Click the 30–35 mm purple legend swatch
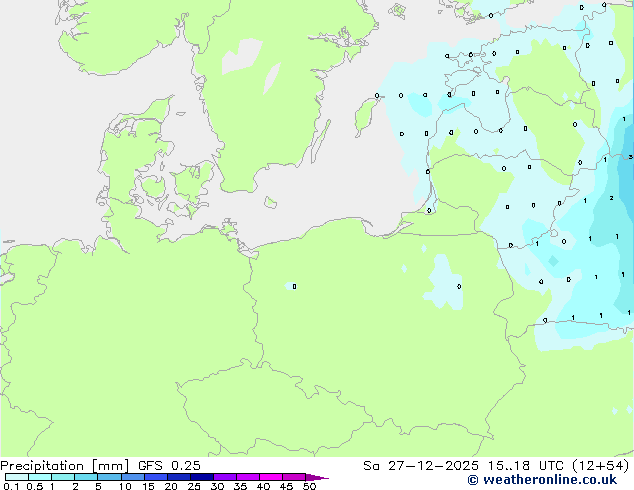Image resolution: width=634 pixels, height=490 pixels. tap(224, 477)
